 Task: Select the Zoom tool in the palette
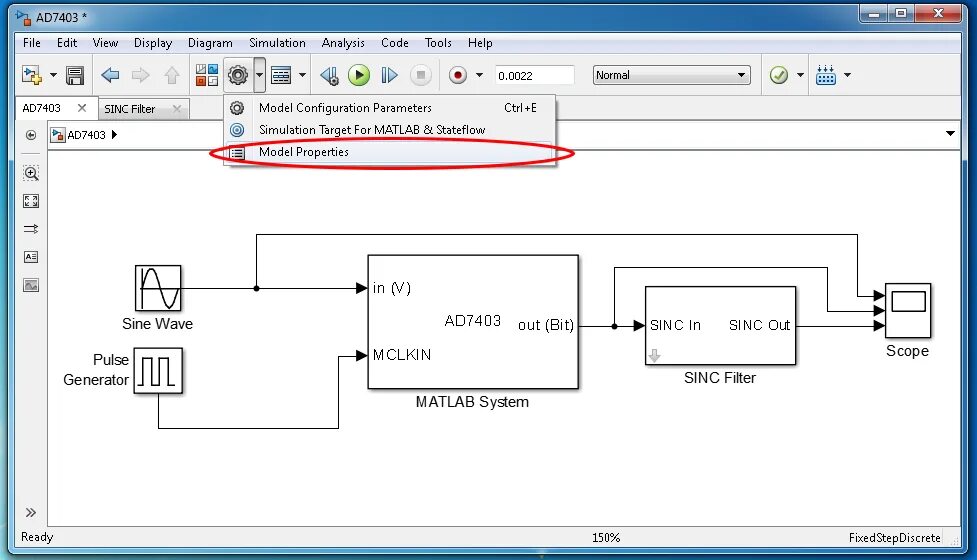click(31, 173)
